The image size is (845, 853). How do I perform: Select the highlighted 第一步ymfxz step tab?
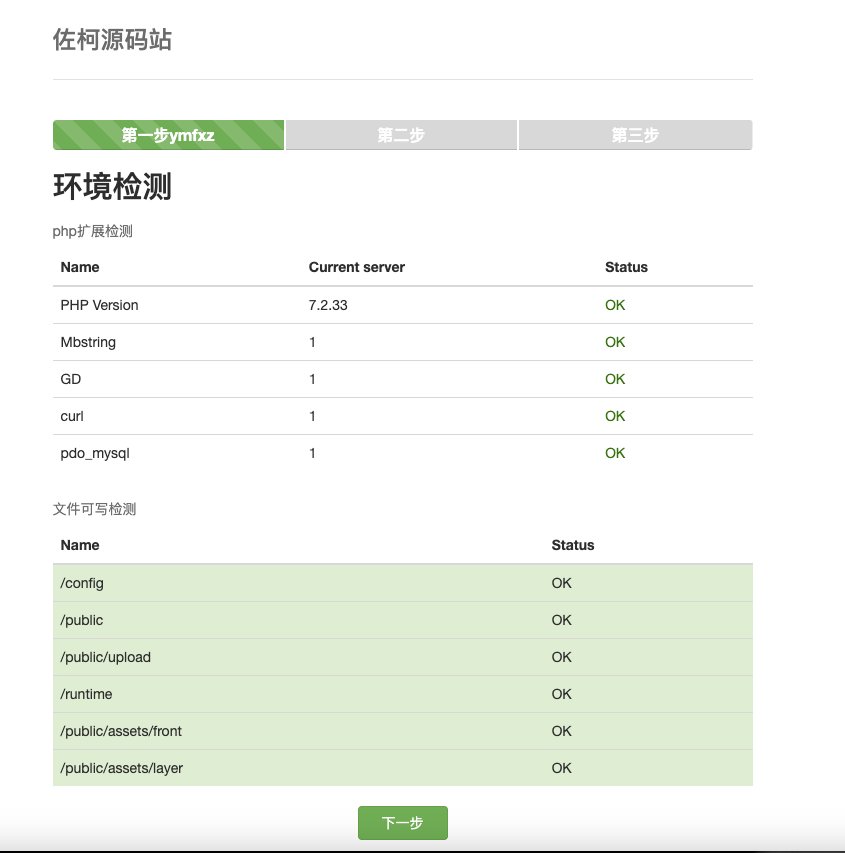[167, 134]
